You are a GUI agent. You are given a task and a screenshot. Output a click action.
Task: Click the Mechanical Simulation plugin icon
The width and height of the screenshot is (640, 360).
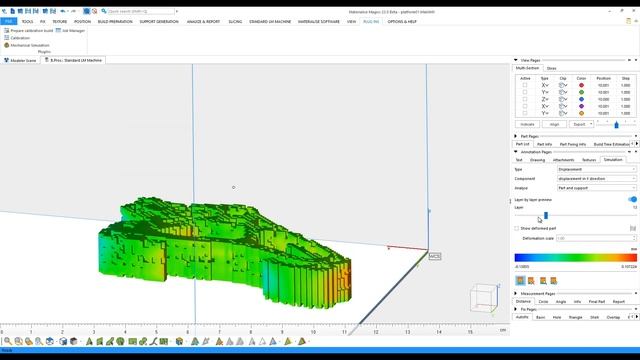7,45
